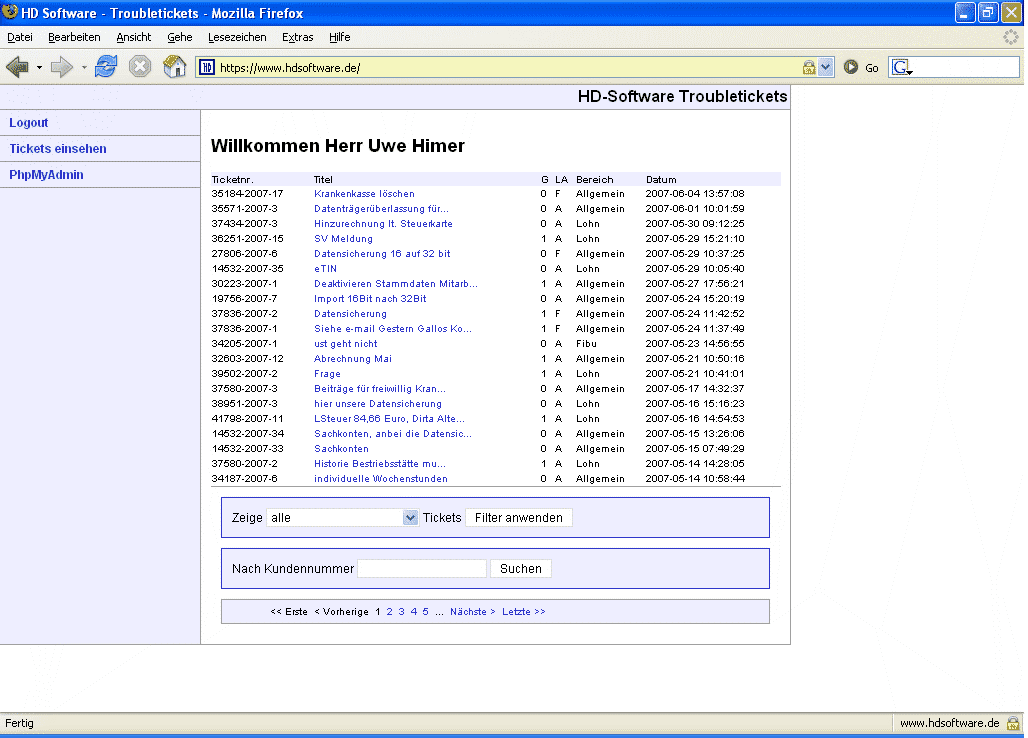Open ticket 'LSteuer 84,66 Euro, Dirta Alte...'

(389, 419)
